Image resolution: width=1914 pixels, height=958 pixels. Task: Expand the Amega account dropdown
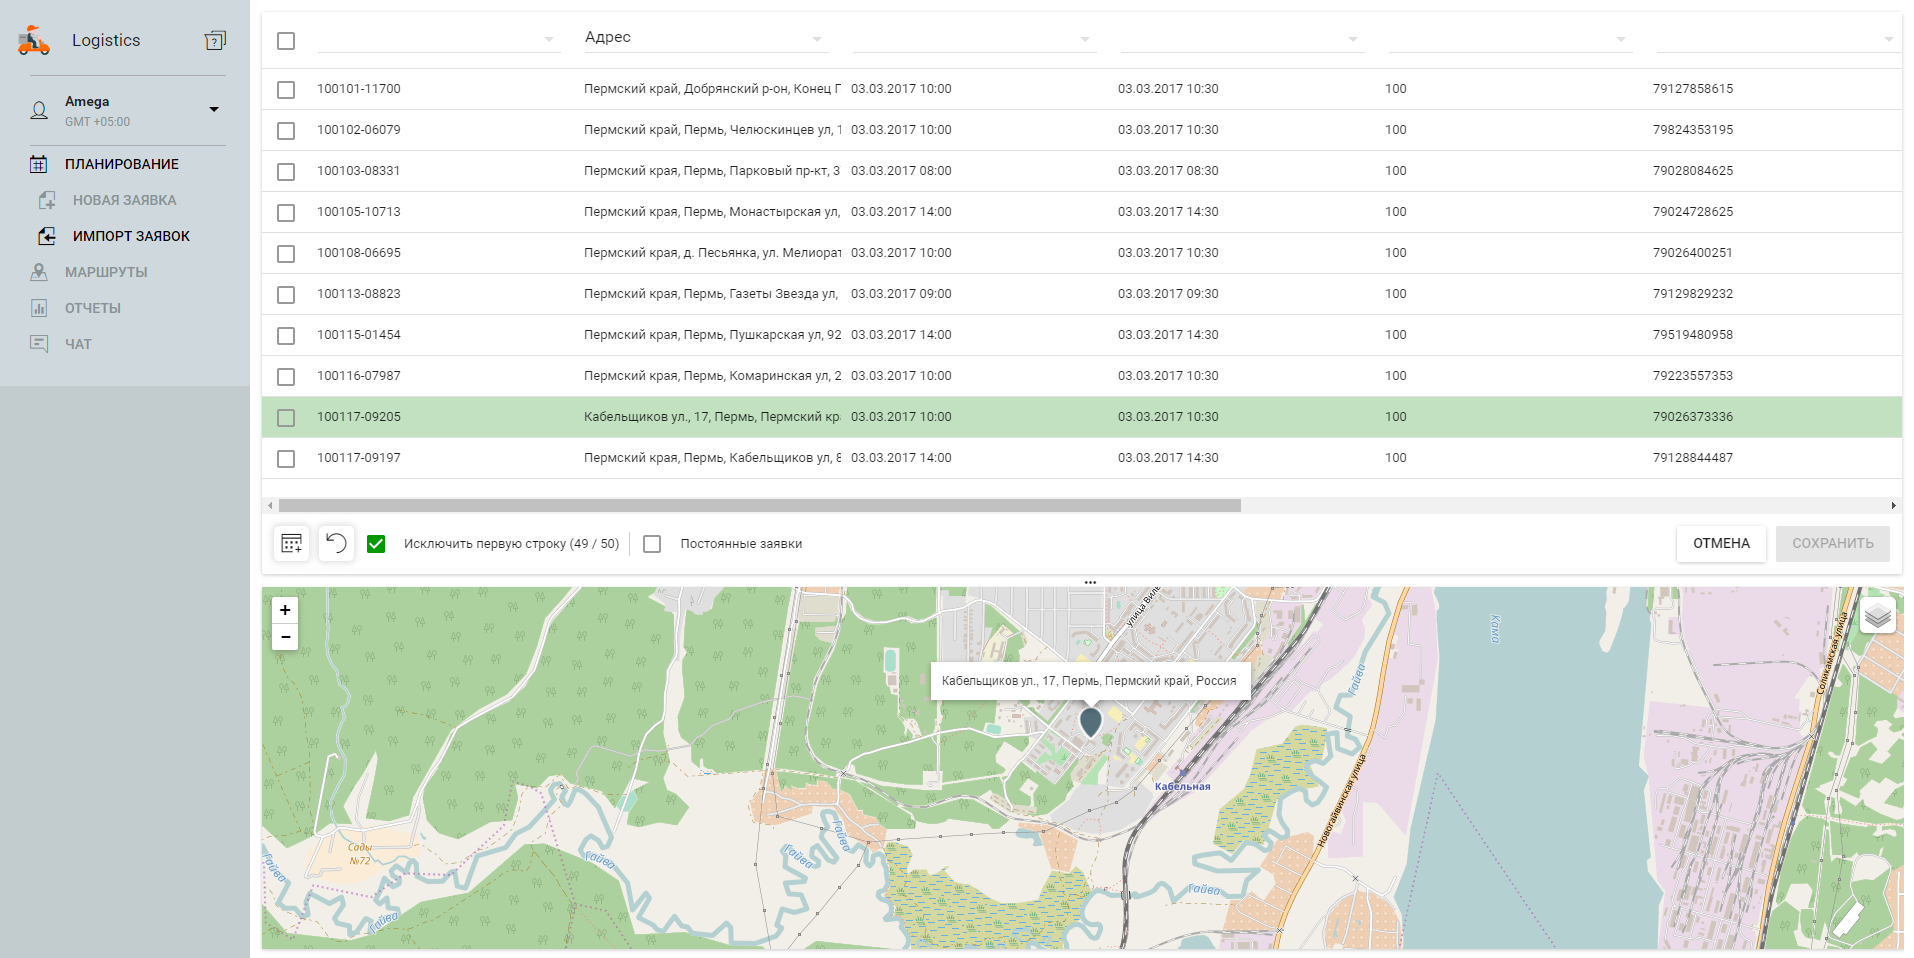point(213,109)
